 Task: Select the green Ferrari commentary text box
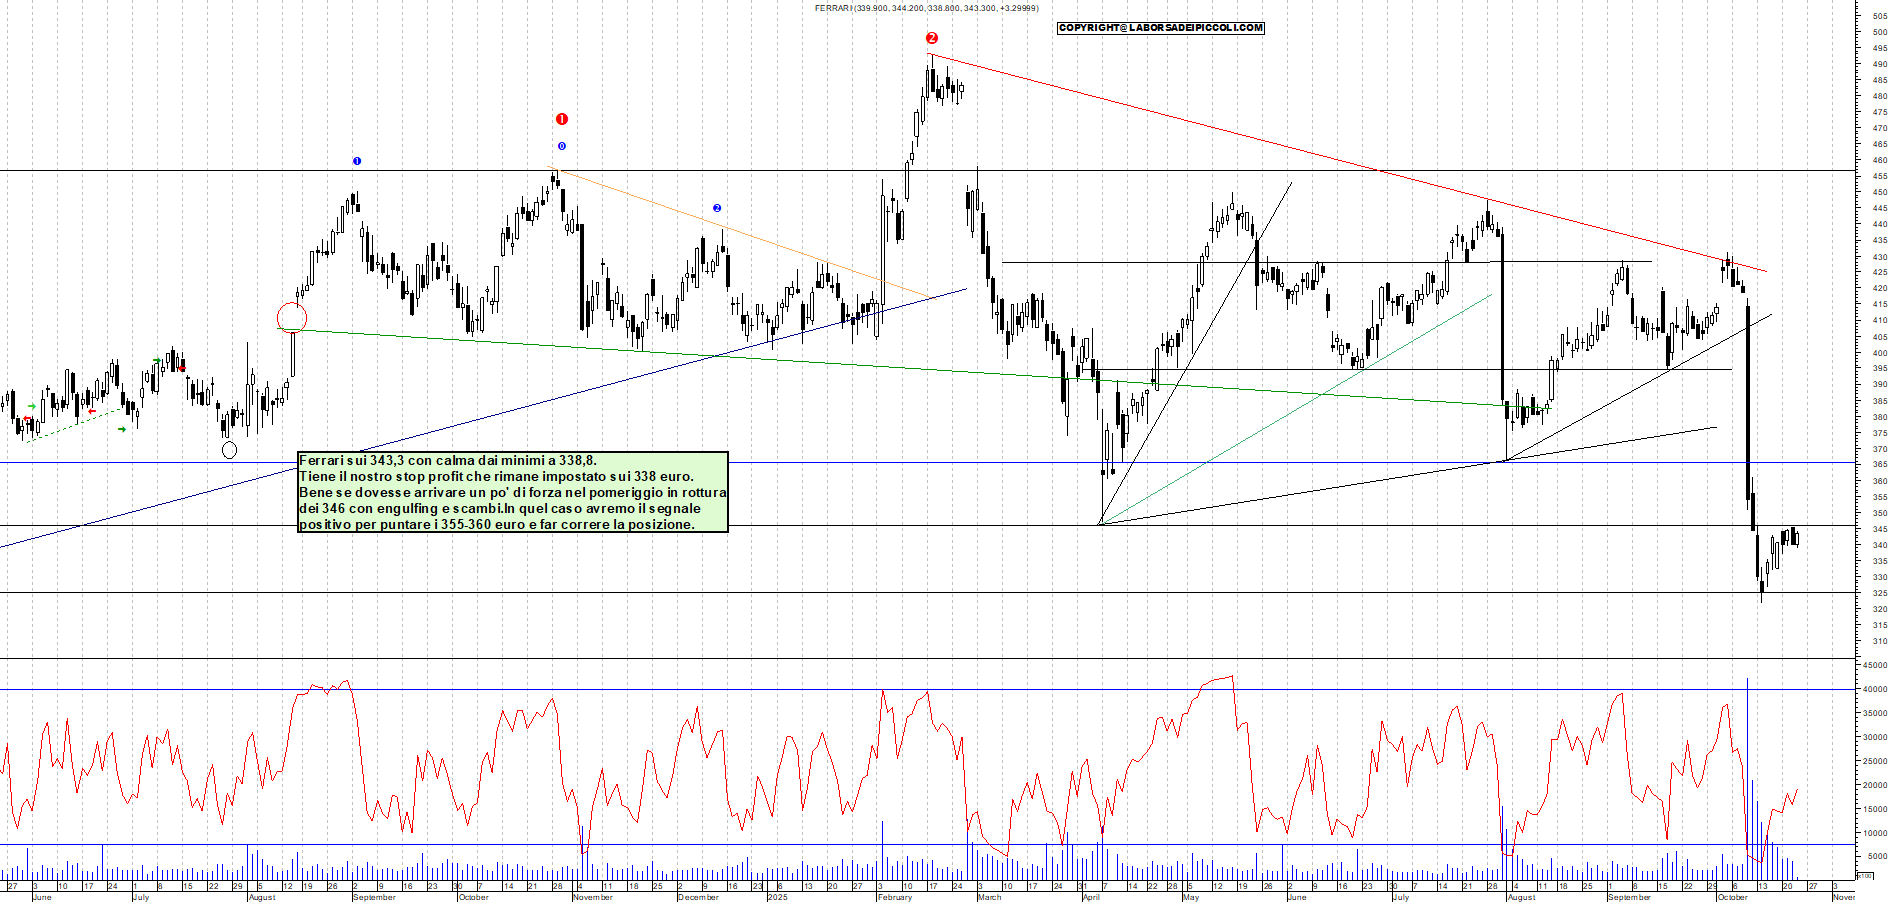512,492
